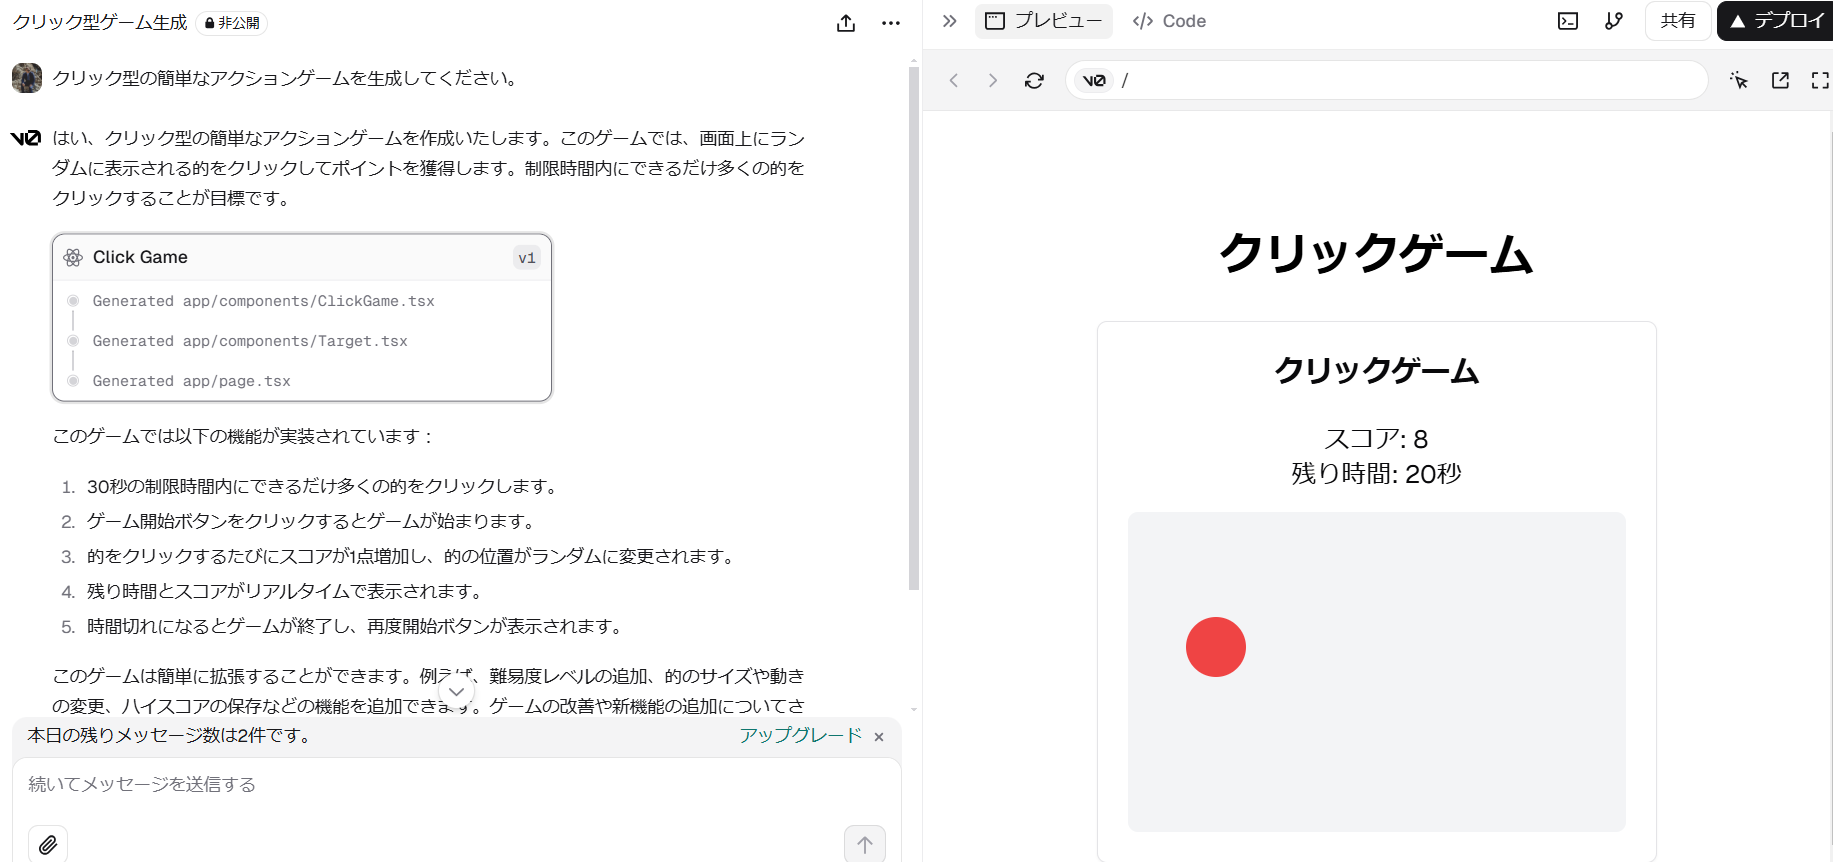Click the user avatar next to the prompt
The height and width of the screenshot is (862, 1833).
coord(27,78)
